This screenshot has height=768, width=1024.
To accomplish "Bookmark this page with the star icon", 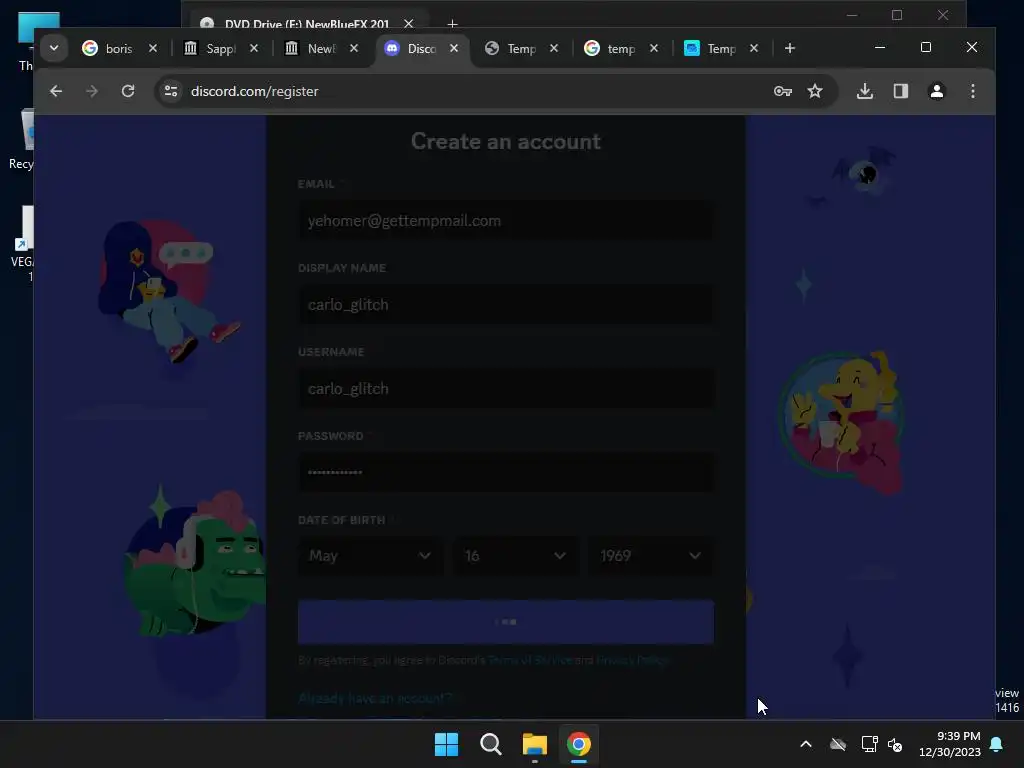I will point(815,91).
